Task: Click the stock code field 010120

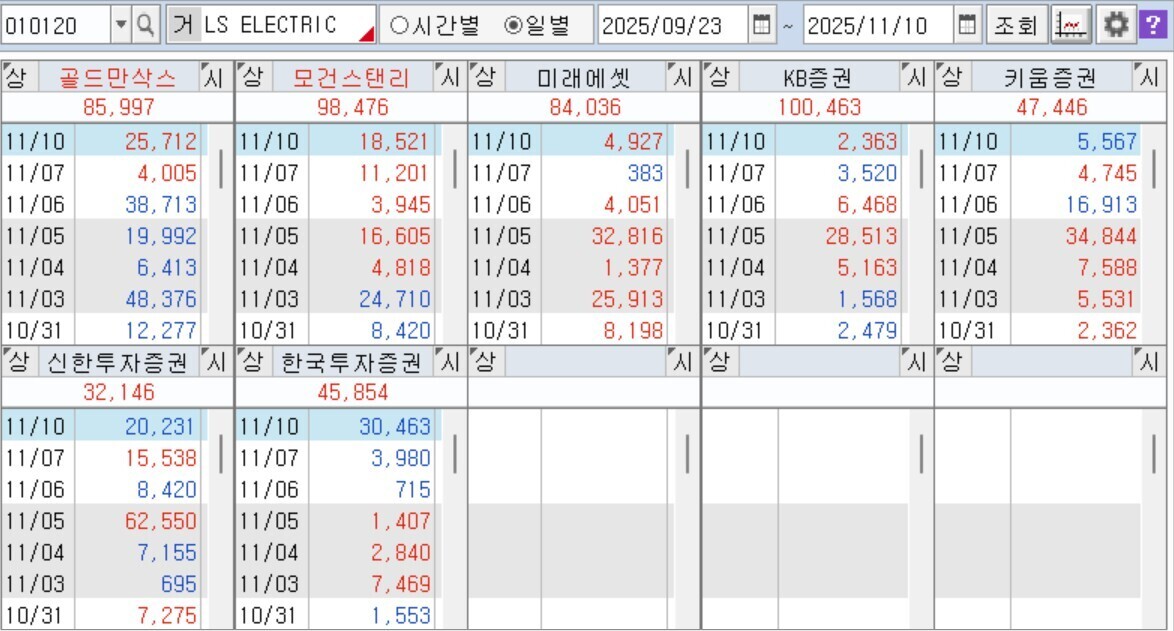Action: click(x=56, y=25)
